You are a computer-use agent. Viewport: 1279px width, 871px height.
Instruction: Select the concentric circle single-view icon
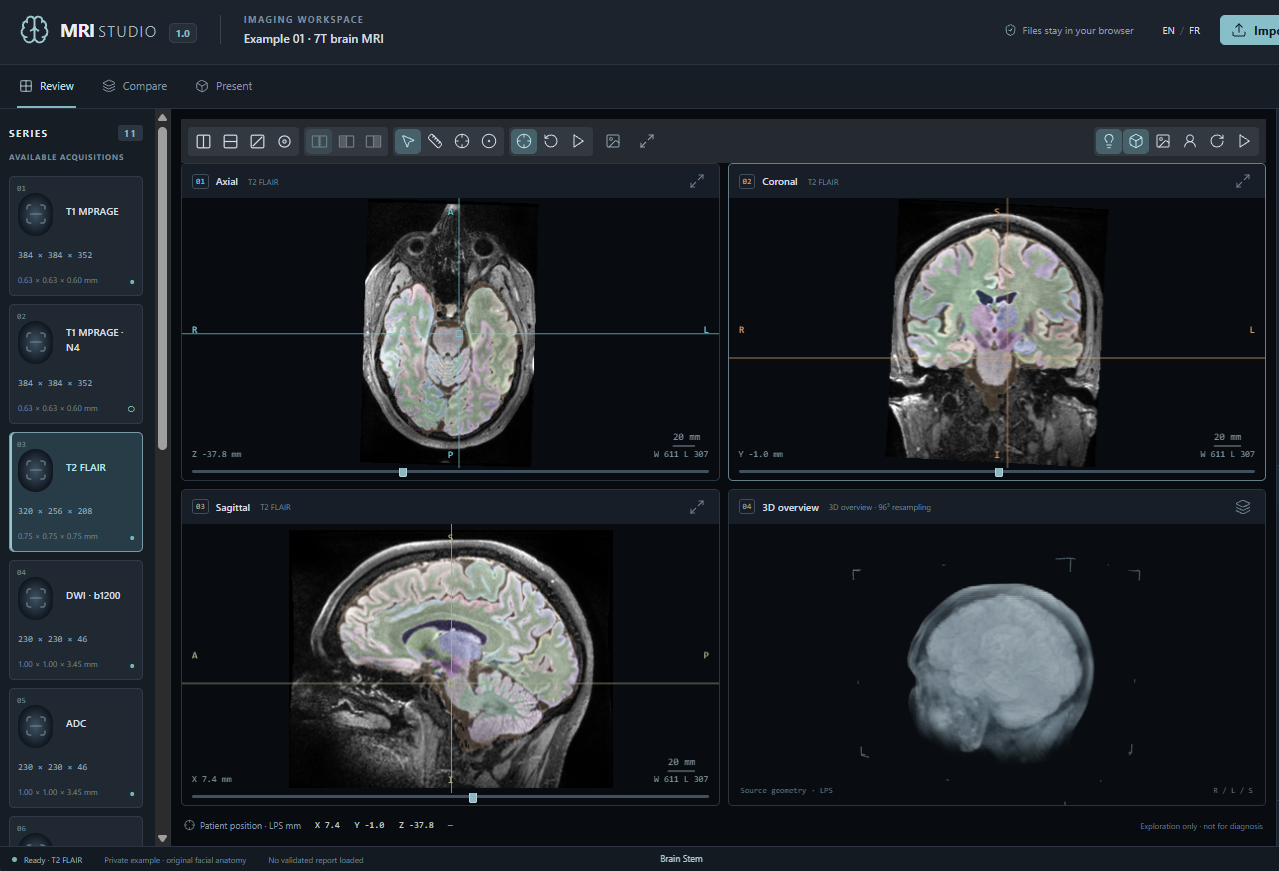click(x=284, y=142)
